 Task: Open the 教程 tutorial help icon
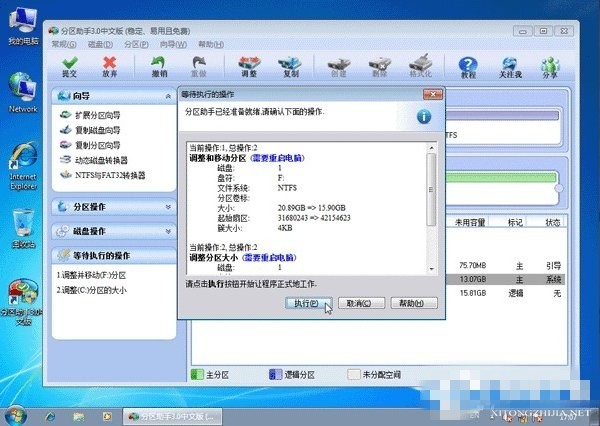click(468, 67)
